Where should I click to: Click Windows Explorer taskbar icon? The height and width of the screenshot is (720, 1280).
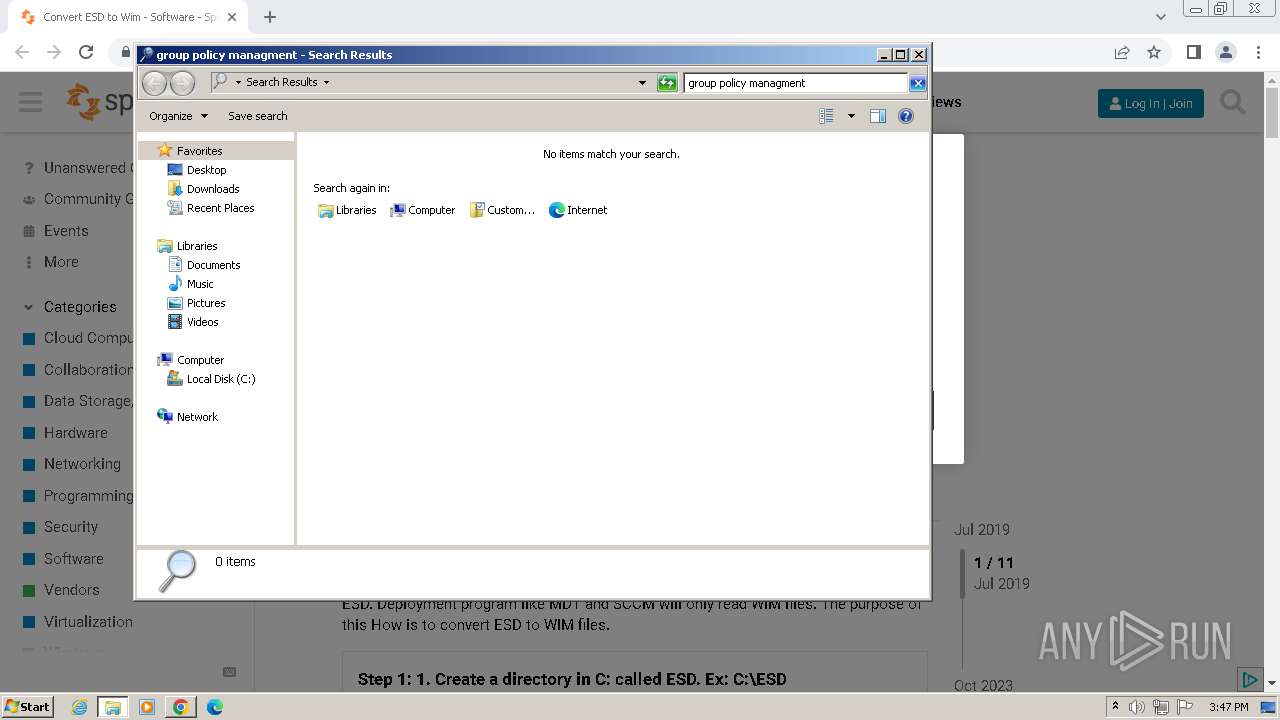(x=113, y=707)
